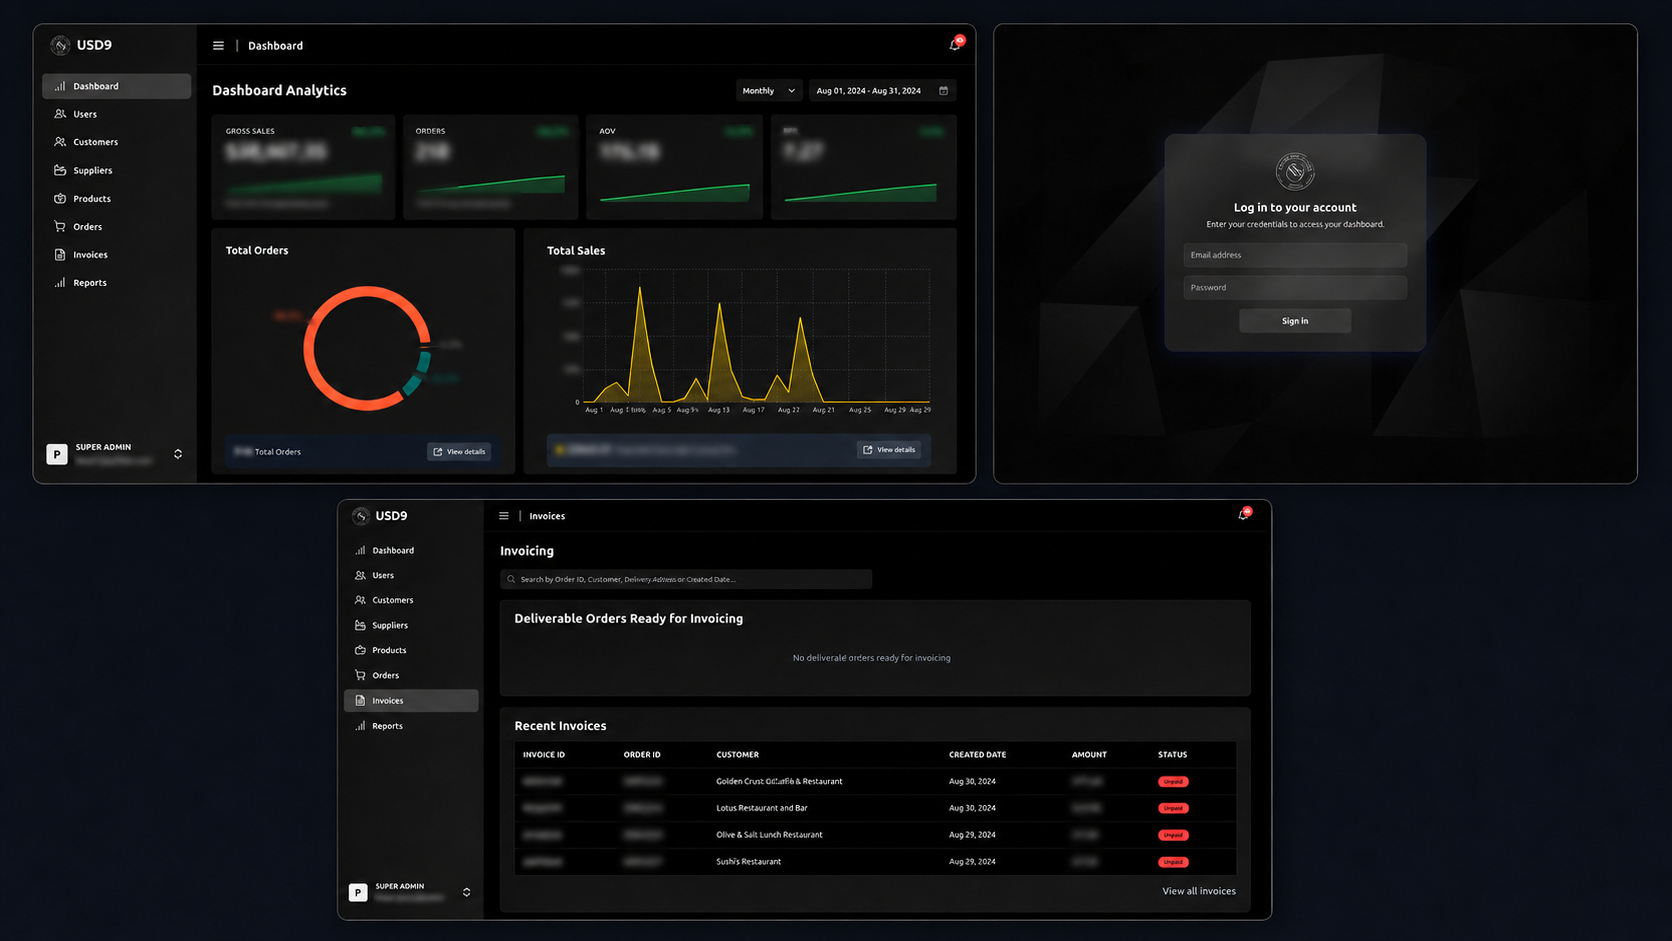1672x941 pixels.
Task: Open notifications bell in the Dashboard window
Action: (955, 44)
